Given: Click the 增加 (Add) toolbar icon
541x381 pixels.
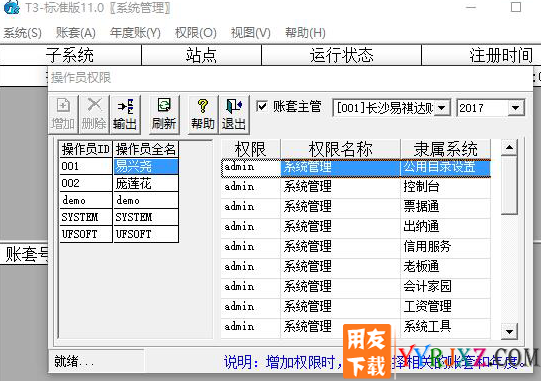Looking at the screenshot, I should [x=63, y=115].
